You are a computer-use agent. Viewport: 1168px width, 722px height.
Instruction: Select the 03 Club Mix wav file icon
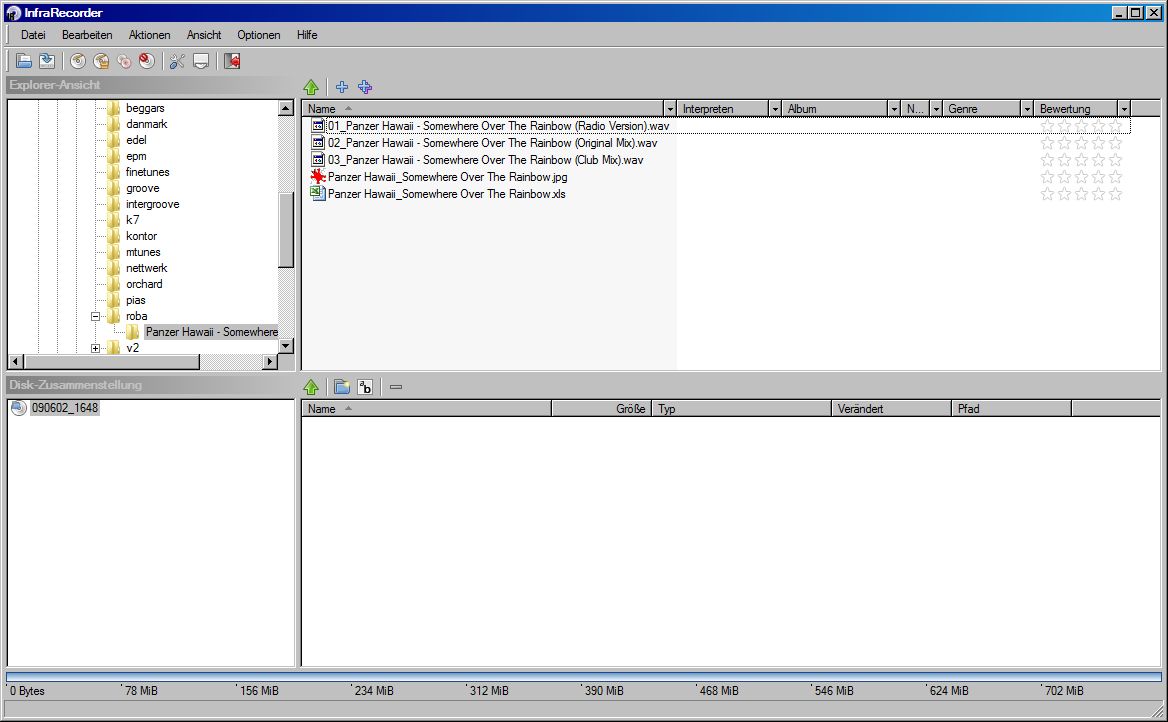318,159
